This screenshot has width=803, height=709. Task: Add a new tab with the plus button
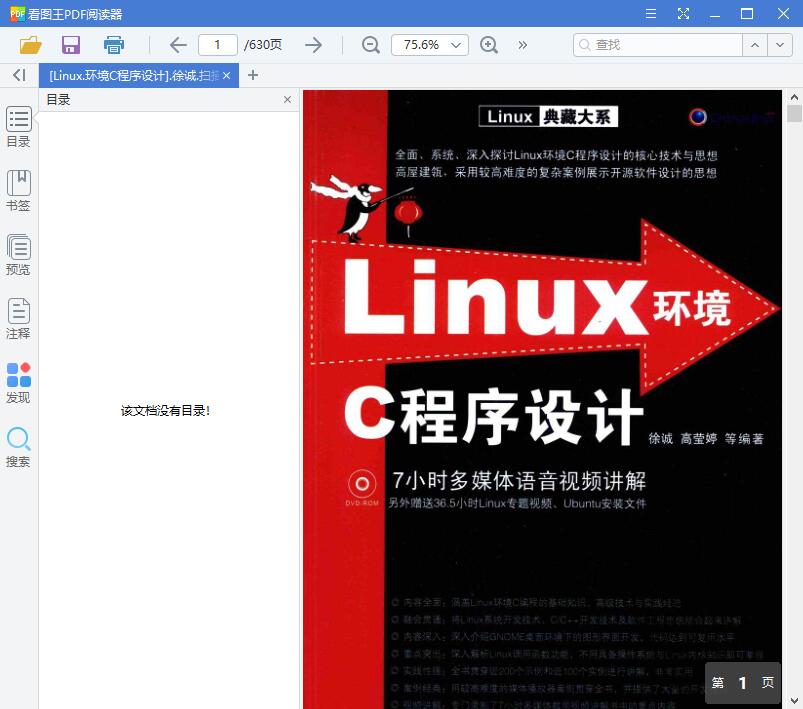pos(252,75)
